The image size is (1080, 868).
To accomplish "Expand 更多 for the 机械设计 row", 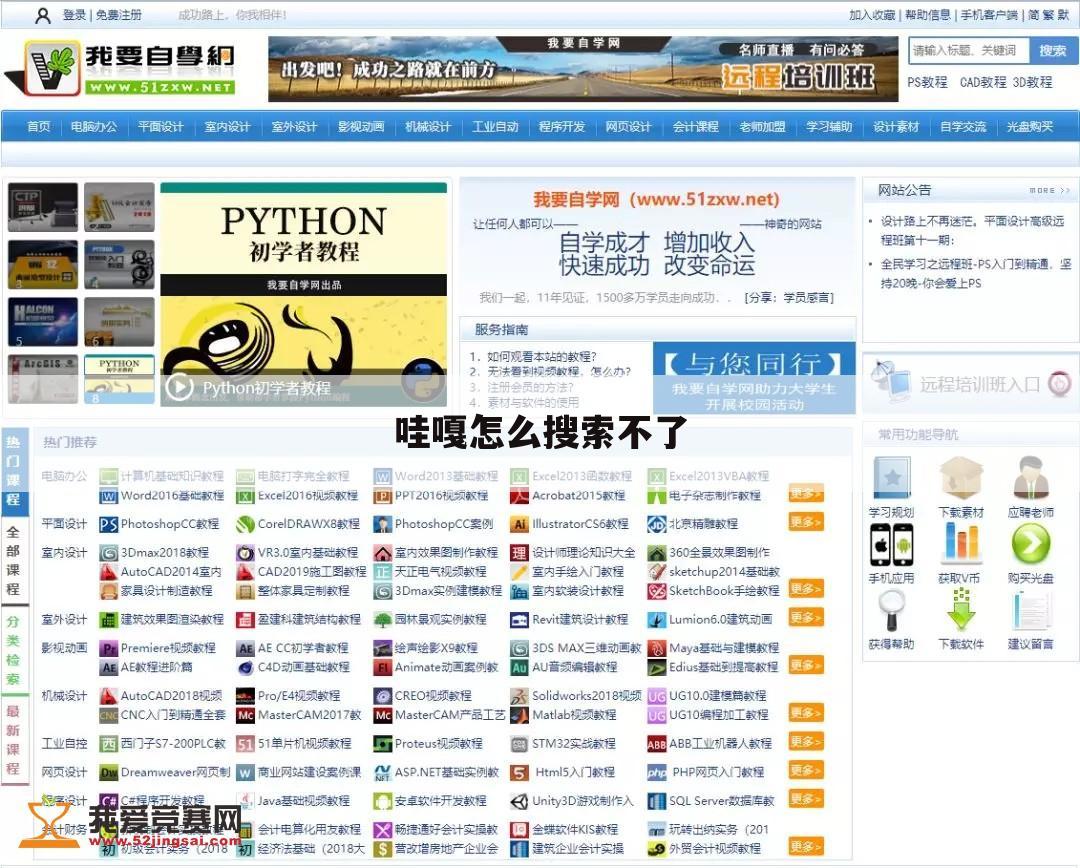I will point(806,713).
